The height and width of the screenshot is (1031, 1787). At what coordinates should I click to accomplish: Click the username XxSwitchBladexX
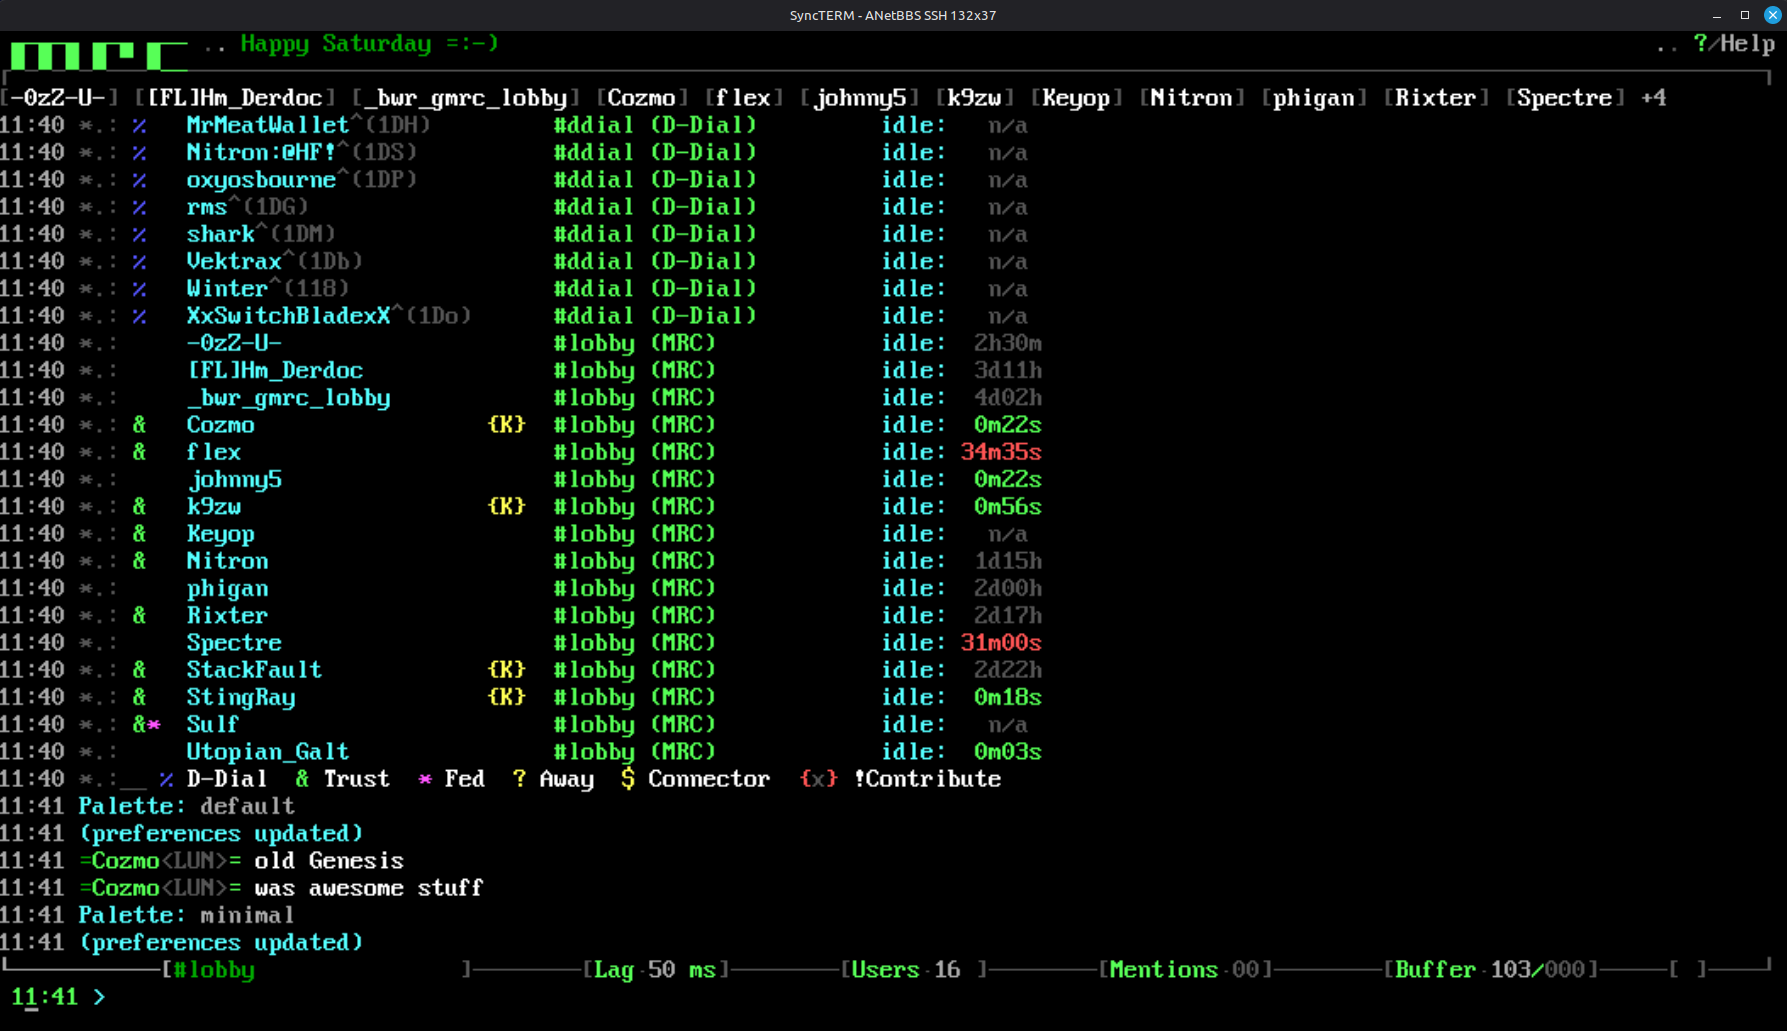[x=288, y=315]
